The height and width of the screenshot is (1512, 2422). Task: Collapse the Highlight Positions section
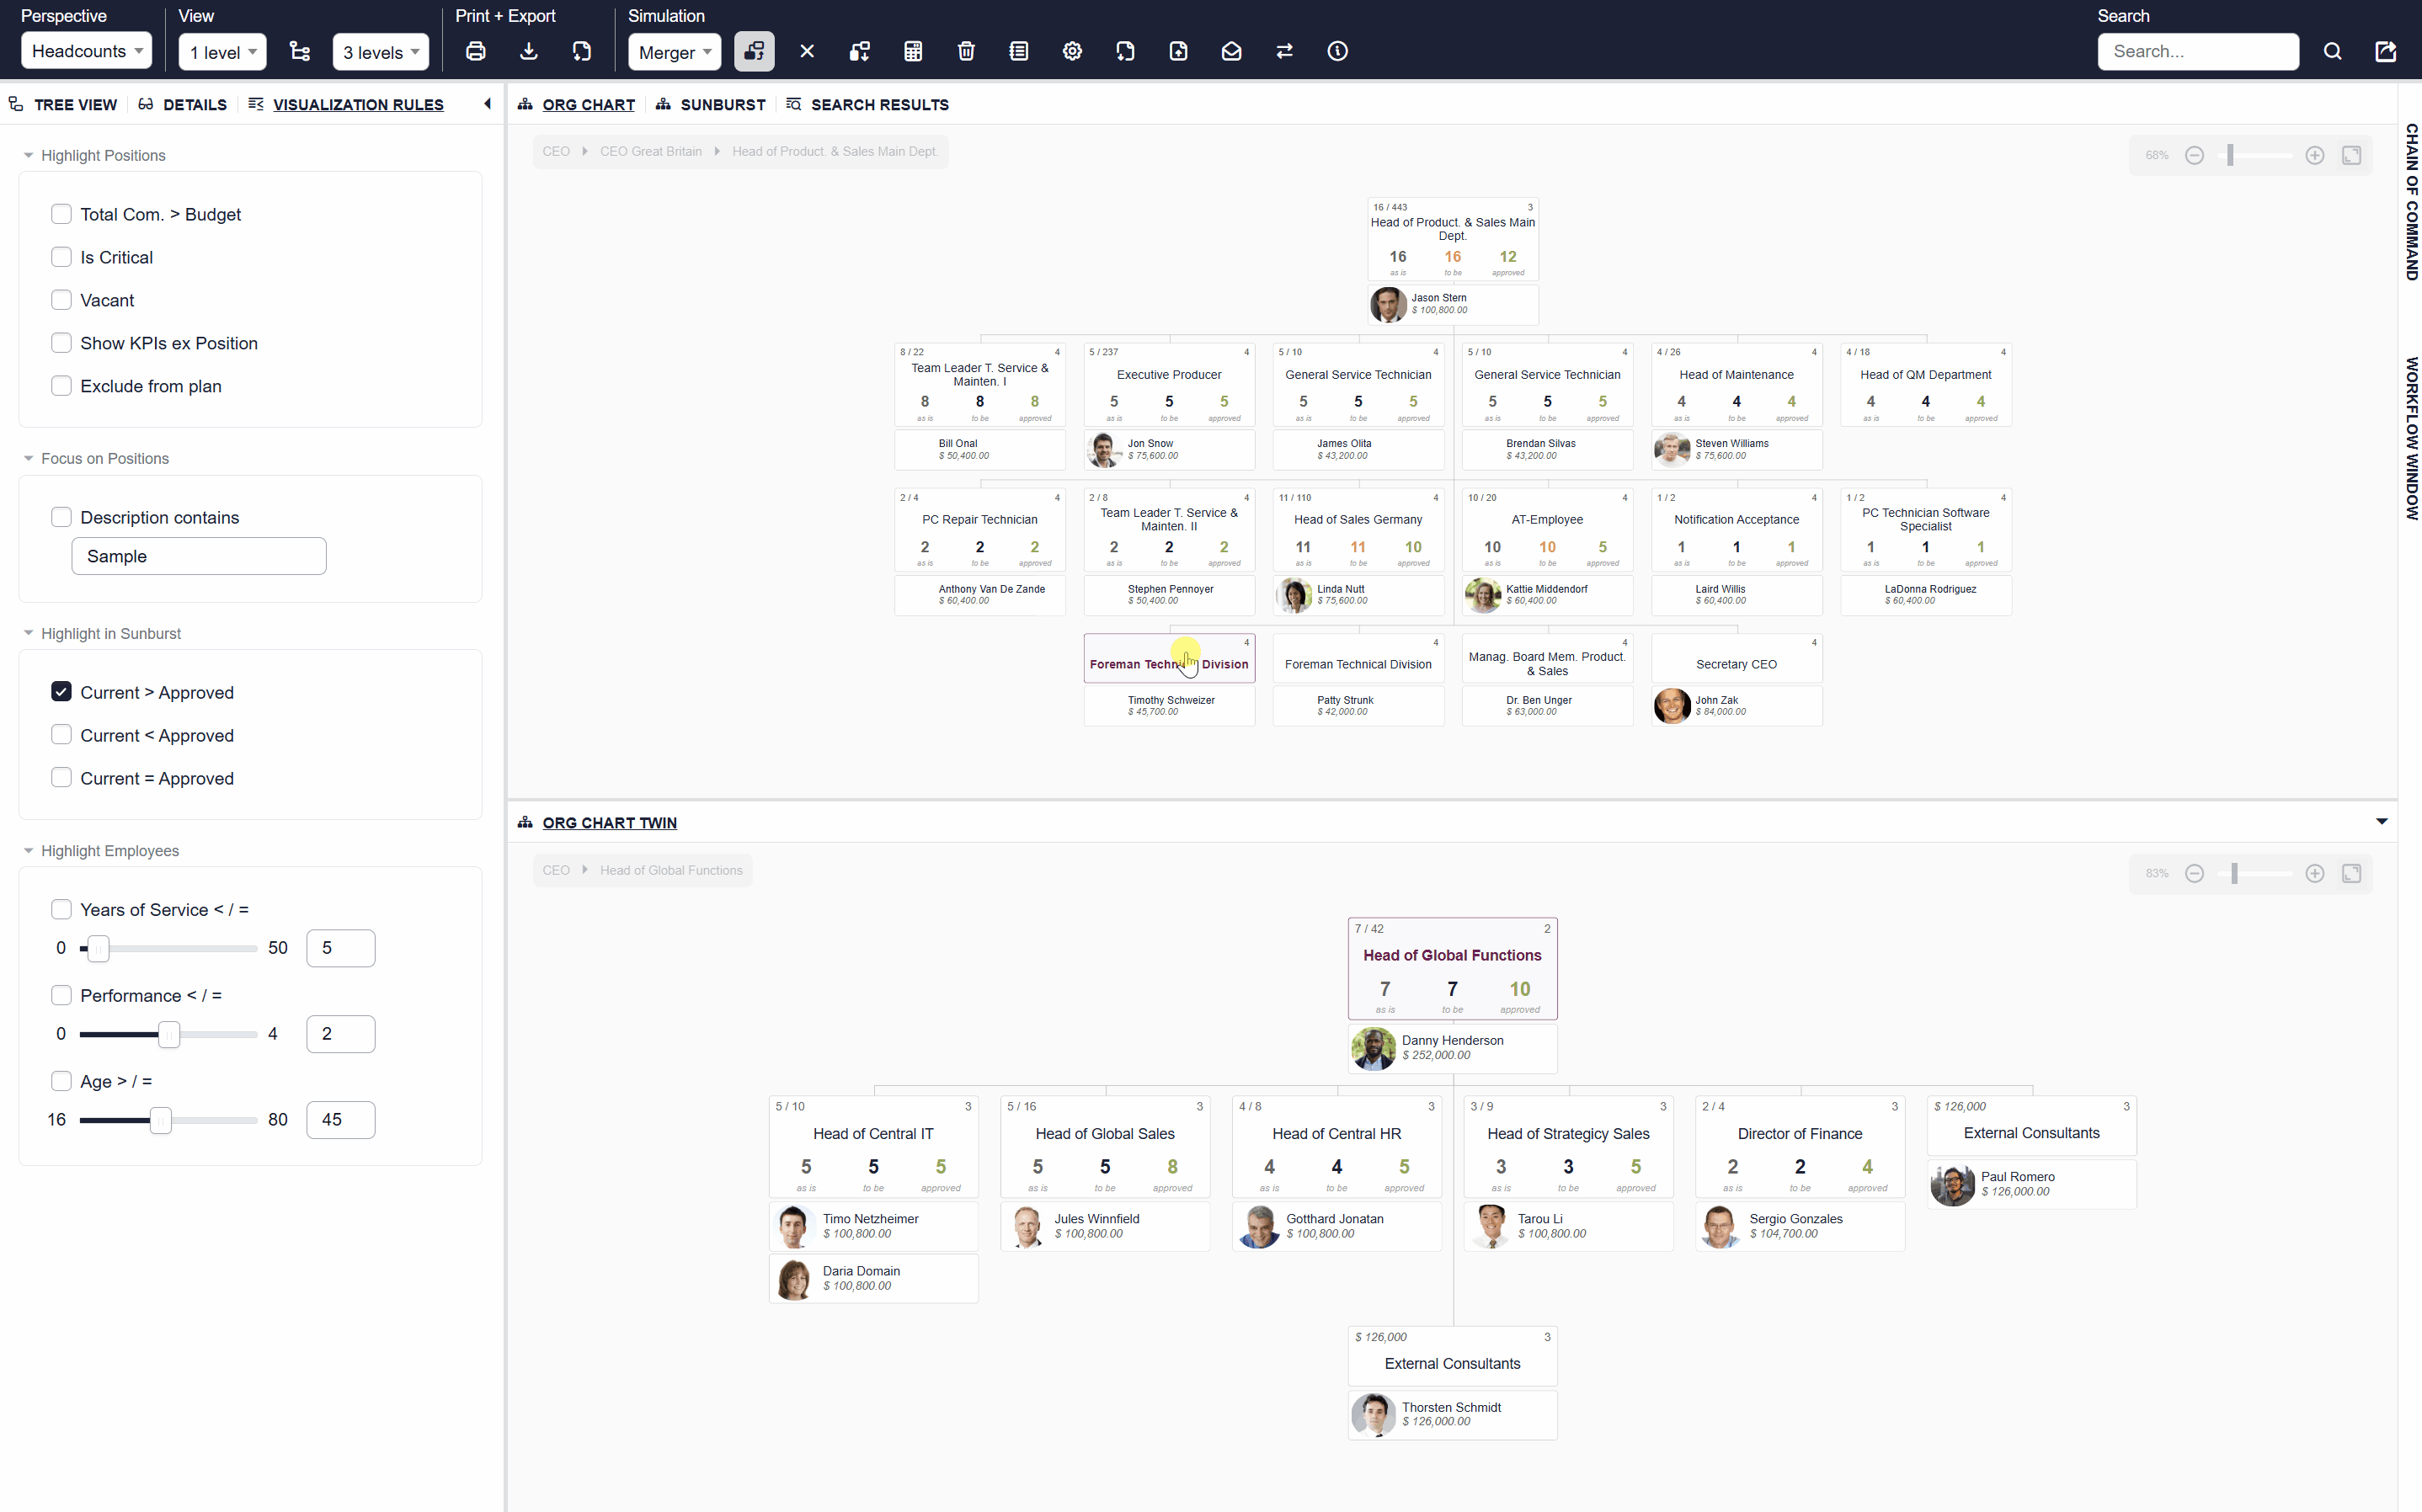coord(29,156)
